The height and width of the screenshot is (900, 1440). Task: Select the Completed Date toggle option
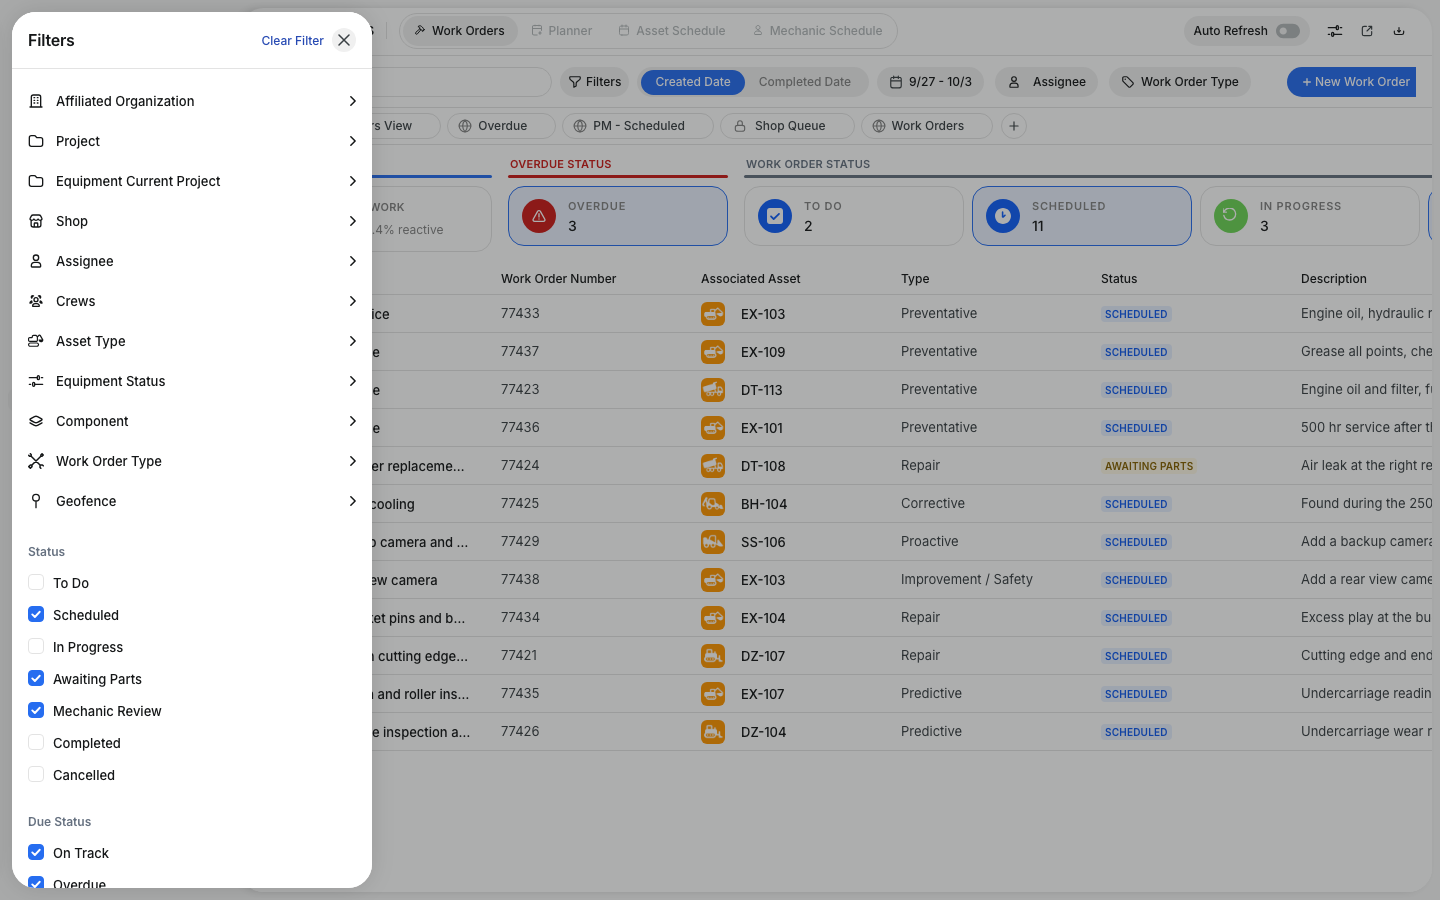click(805, 82)
